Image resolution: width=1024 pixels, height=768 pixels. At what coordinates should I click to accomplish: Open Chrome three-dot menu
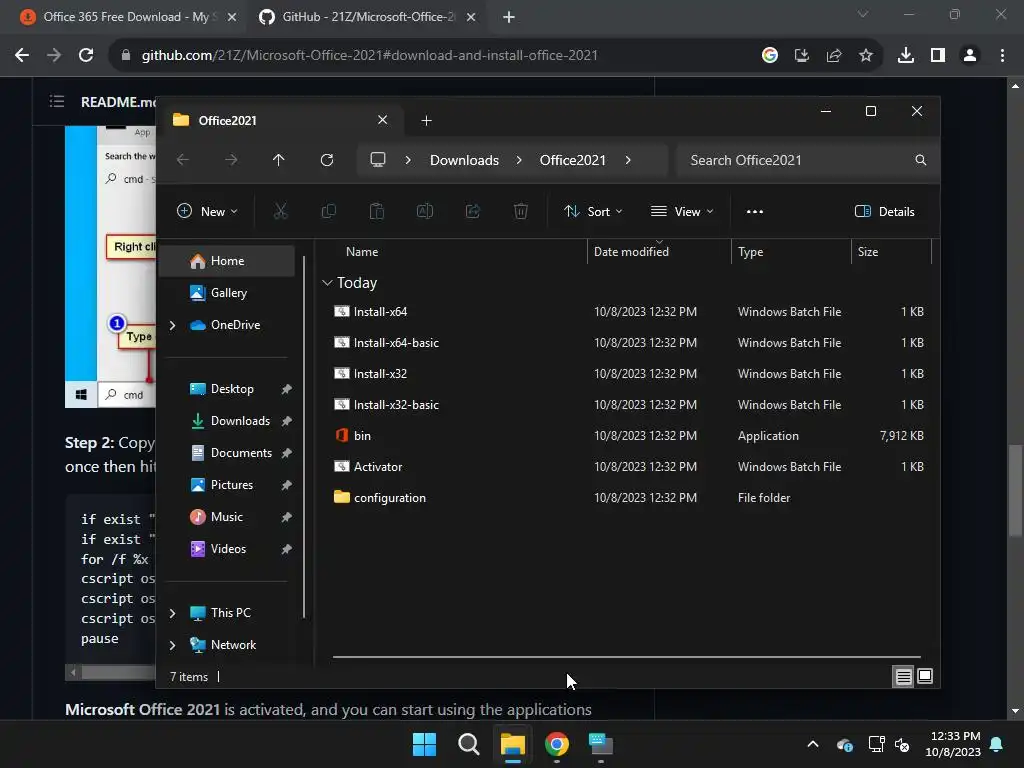(x=1002, y=56)
